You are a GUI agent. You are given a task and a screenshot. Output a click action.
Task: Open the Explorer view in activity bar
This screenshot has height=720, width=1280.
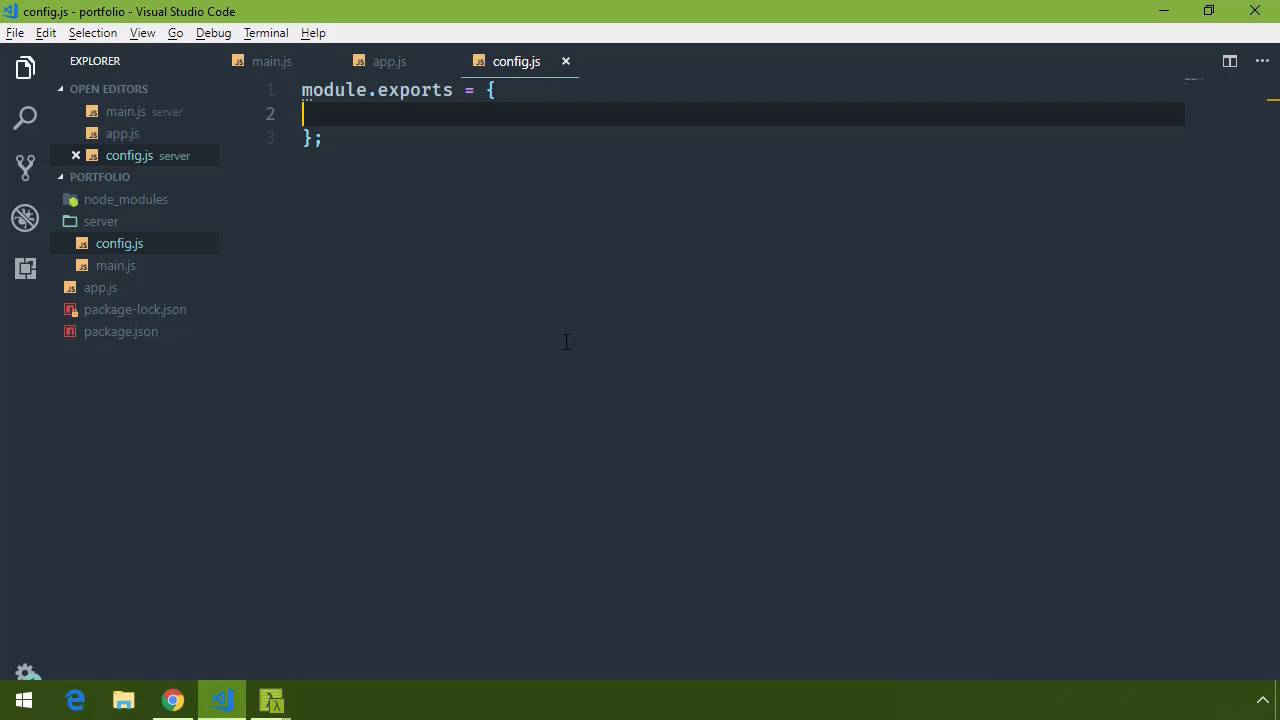pos(25,68)
